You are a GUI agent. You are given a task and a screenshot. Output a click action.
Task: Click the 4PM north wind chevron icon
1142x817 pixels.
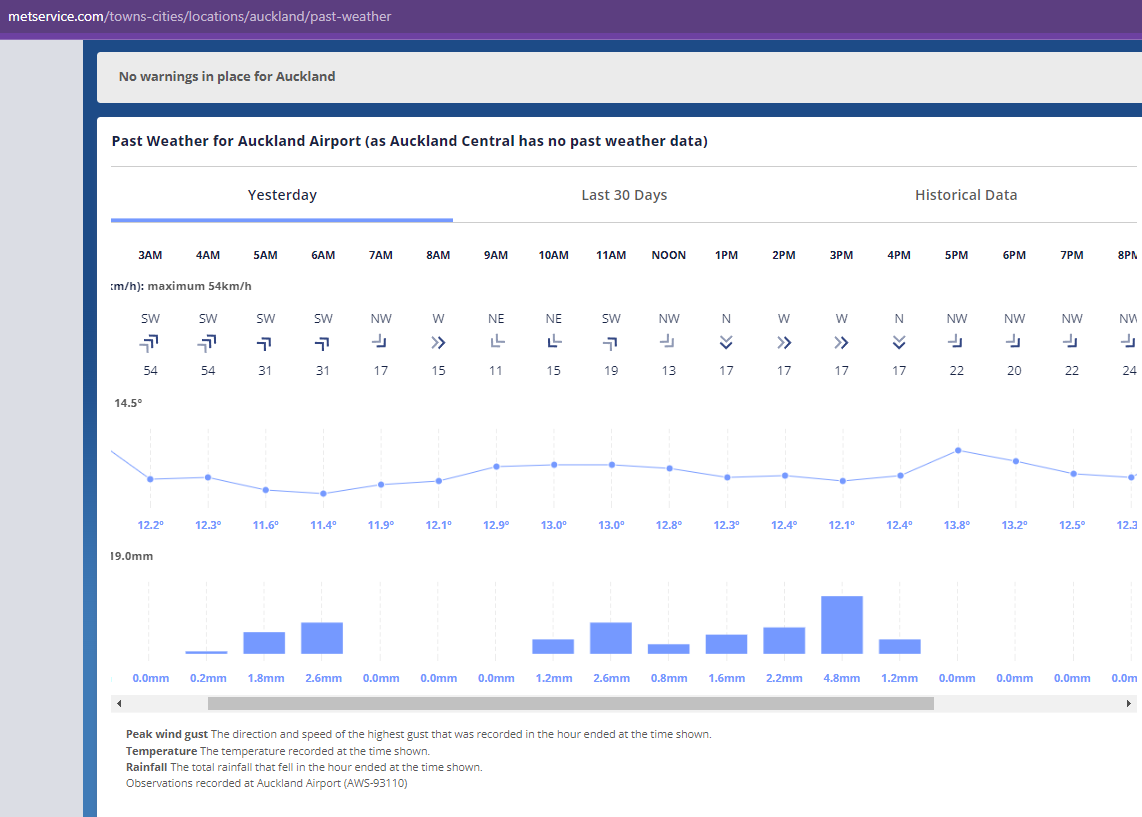[899, 343]
